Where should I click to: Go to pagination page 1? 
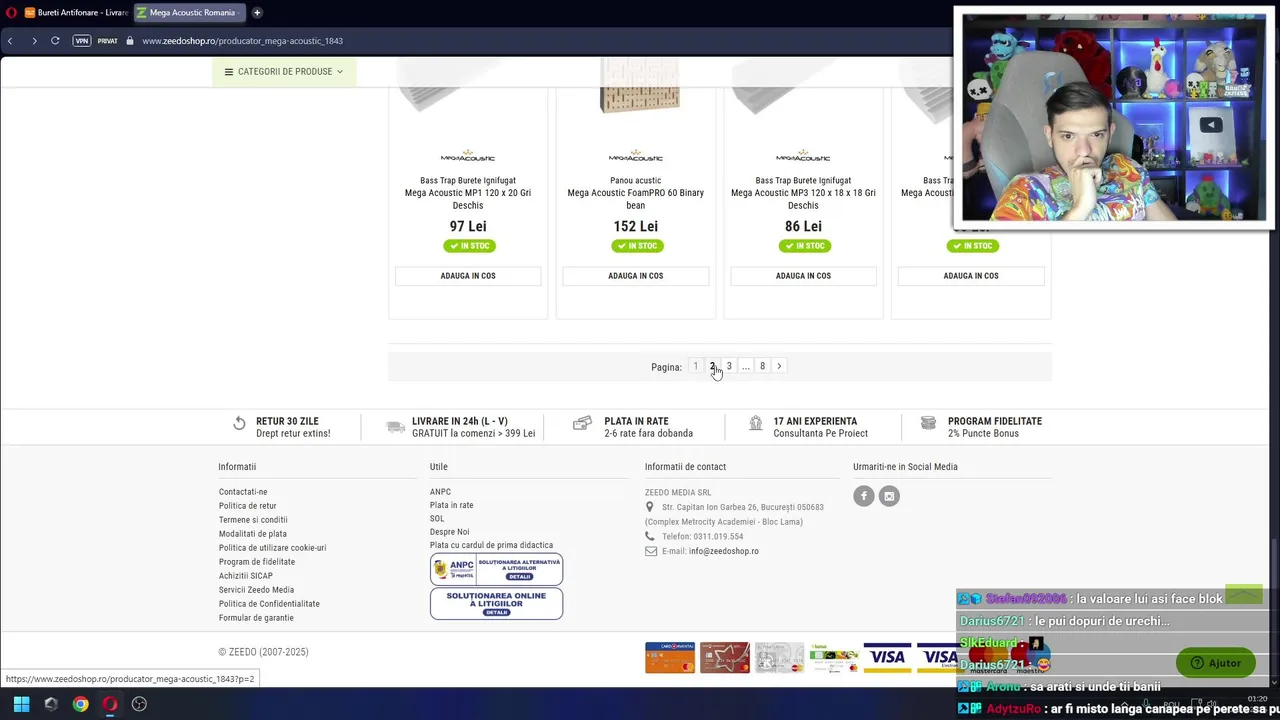[x=696, y=366]
